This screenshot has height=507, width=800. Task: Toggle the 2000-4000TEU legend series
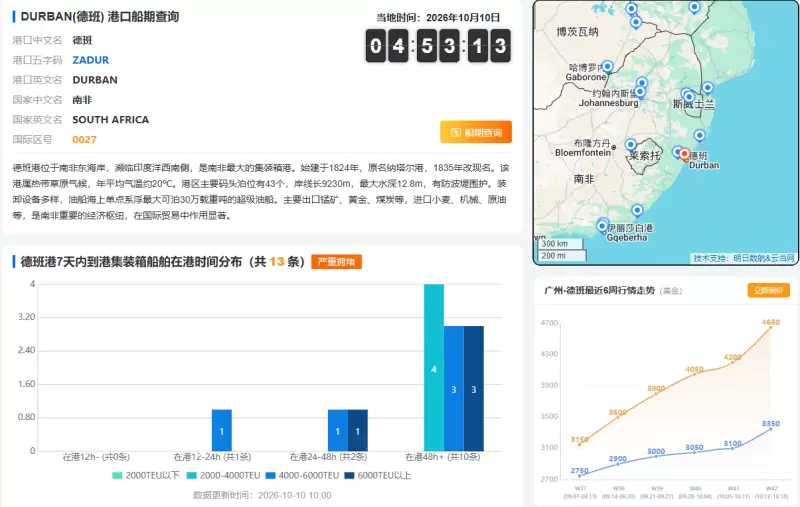click(x=223, y=475)
